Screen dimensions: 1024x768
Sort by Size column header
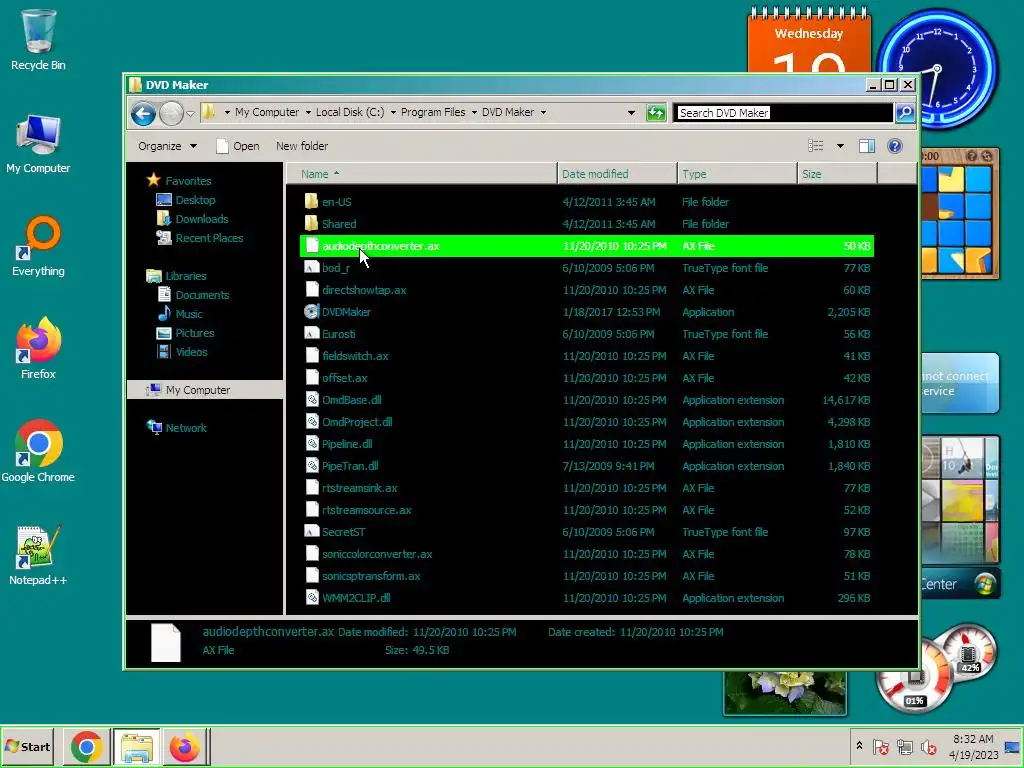pyautogui.click(x=837, y=174)
